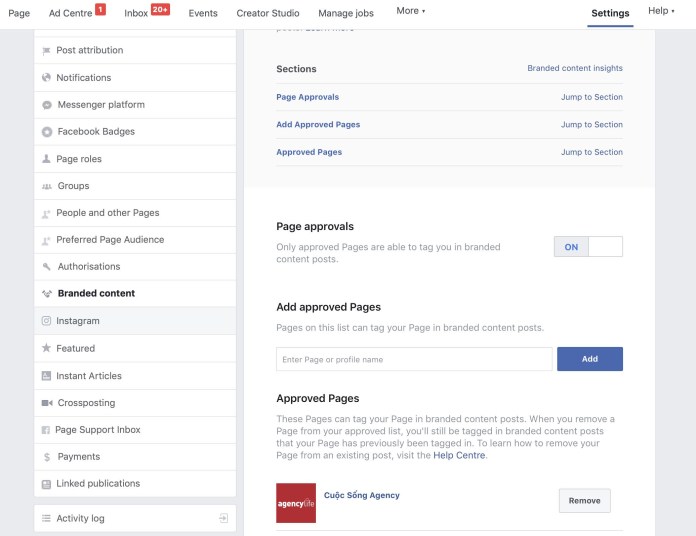Jump to Section for Page Approvals
Image resolution: width=696 pixels, height=536 pixels.
pyautogui.click(x=592, y=97)
